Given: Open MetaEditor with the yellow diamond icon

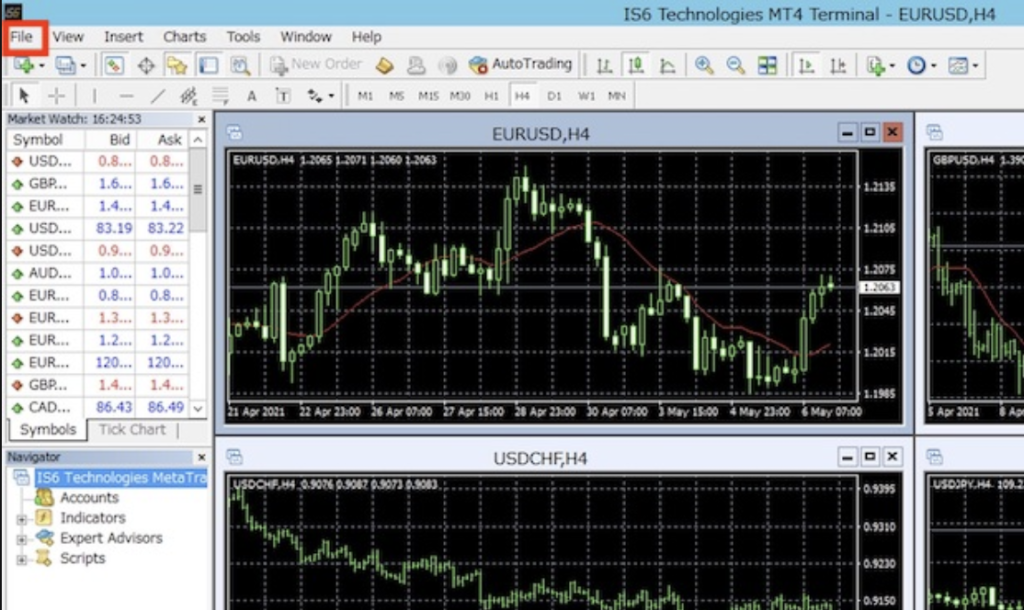Looking at the screenshot, I should (385, 65).
